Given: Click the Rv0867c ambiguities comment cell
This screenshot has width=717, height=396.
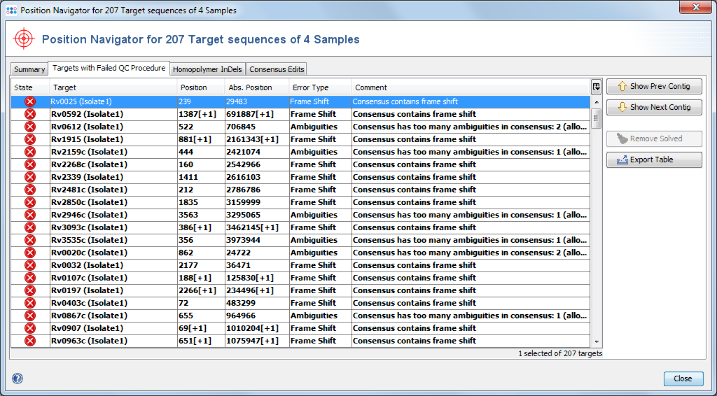Looking at the screenshot, I should coord(471,316).
